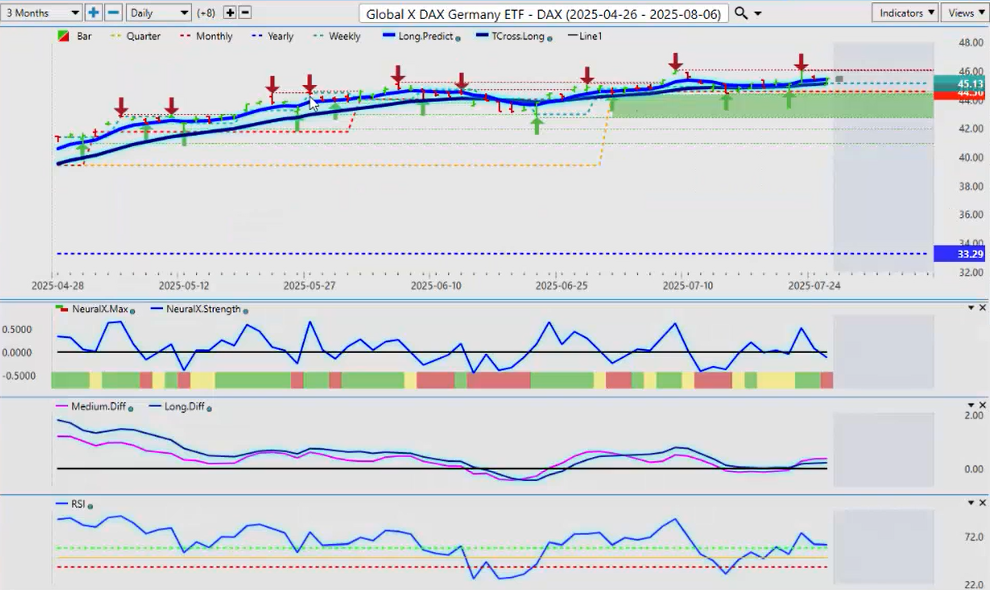Image resolution: width=990 pixels, height=590 pixels.
Task: Toggle the Quarter line in legend
Action: click(x=137, y=36)
